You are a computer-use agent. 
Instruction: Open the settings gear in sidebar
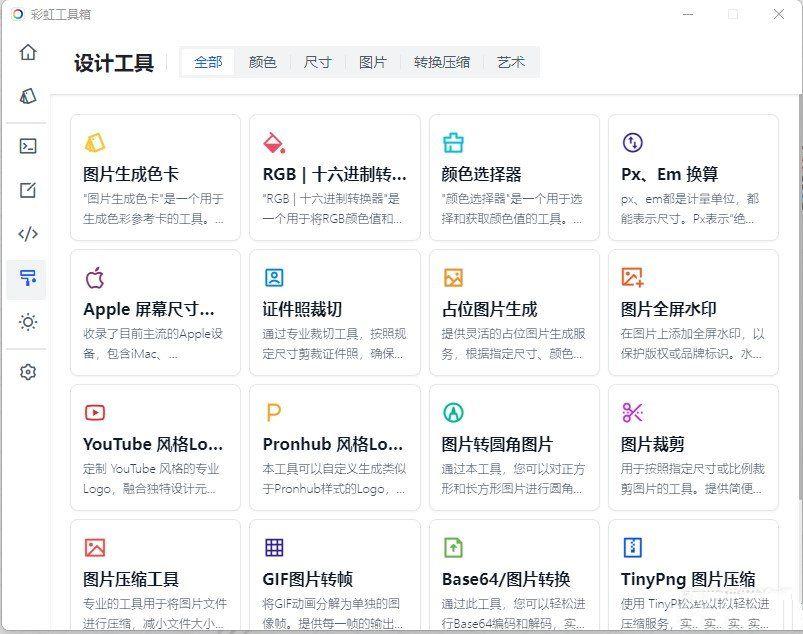click(27, 371)
